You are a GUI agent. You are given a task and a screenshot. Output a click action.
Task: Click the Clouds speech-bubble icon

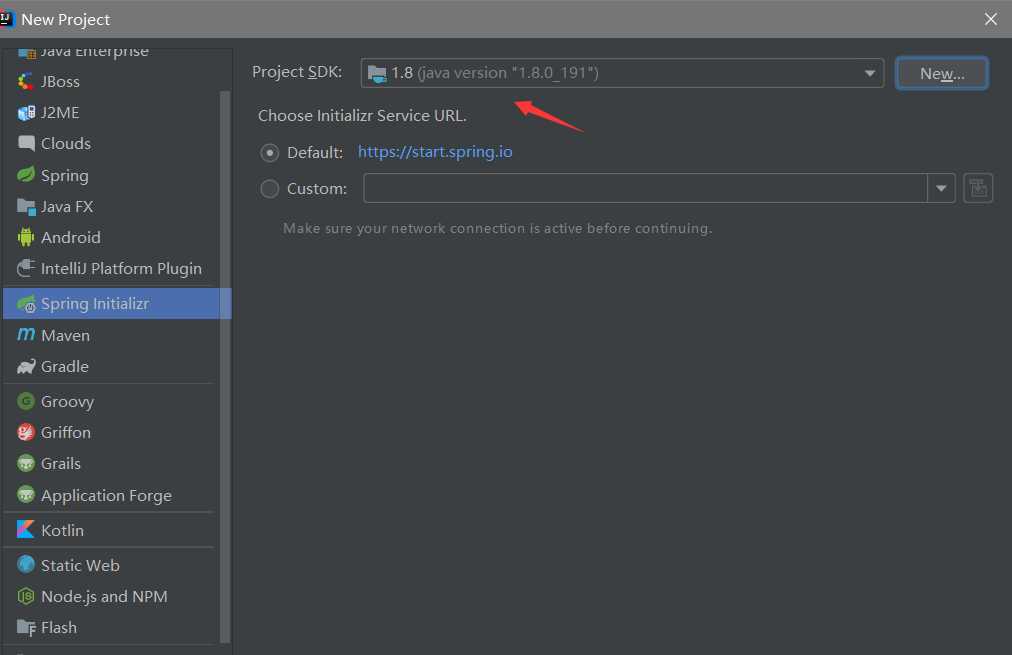point(26,143)
